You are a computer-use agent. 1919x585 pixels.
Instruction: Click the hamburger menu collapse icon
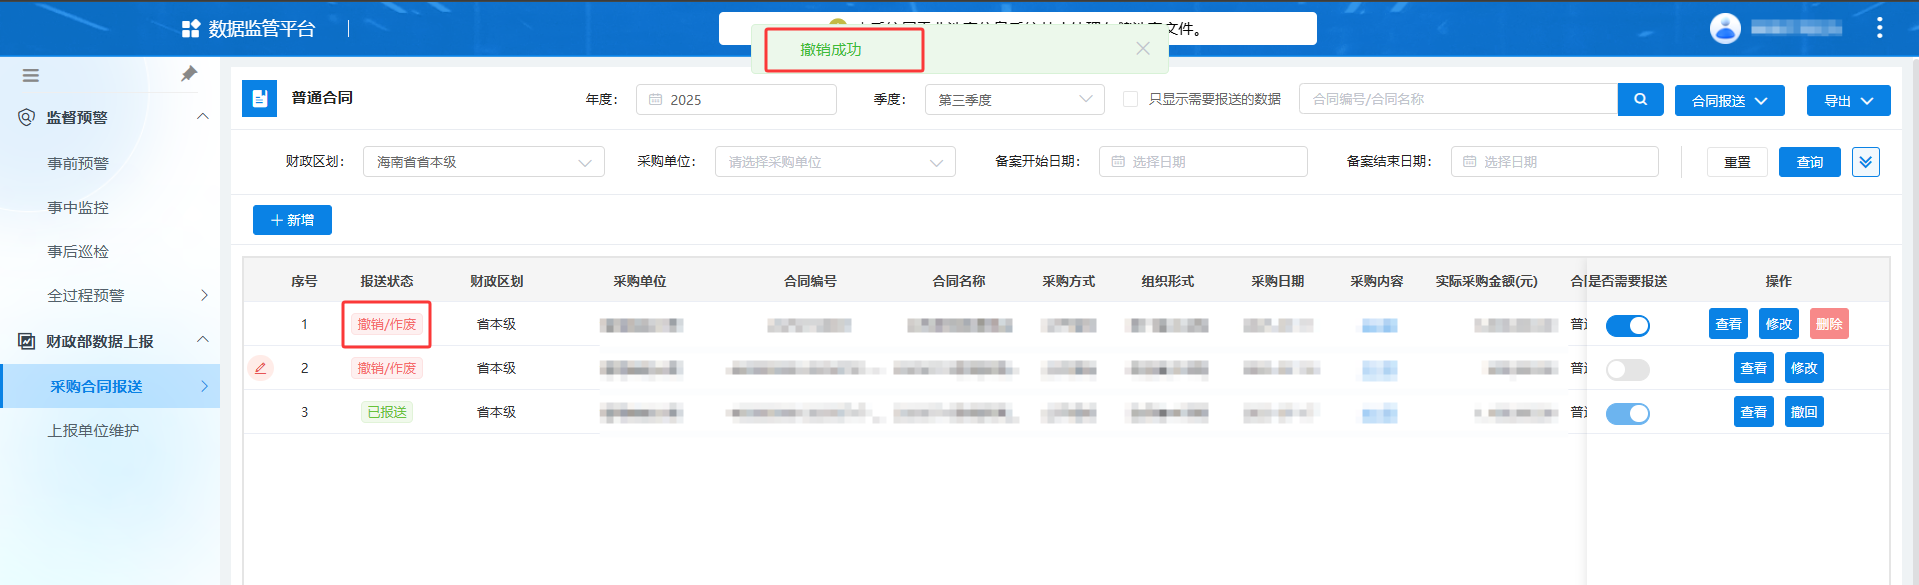[31, 76]
